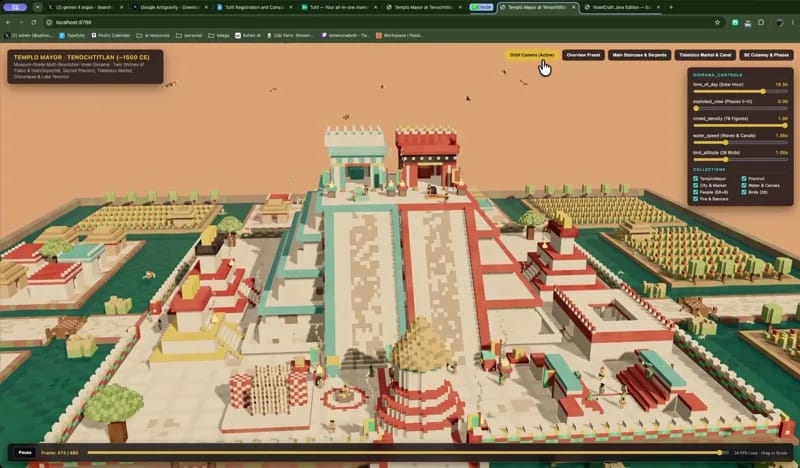Toggle the TemploMayor collection checkbox
The width and height of the screenshot is (800, 468).
click(696, 179)
